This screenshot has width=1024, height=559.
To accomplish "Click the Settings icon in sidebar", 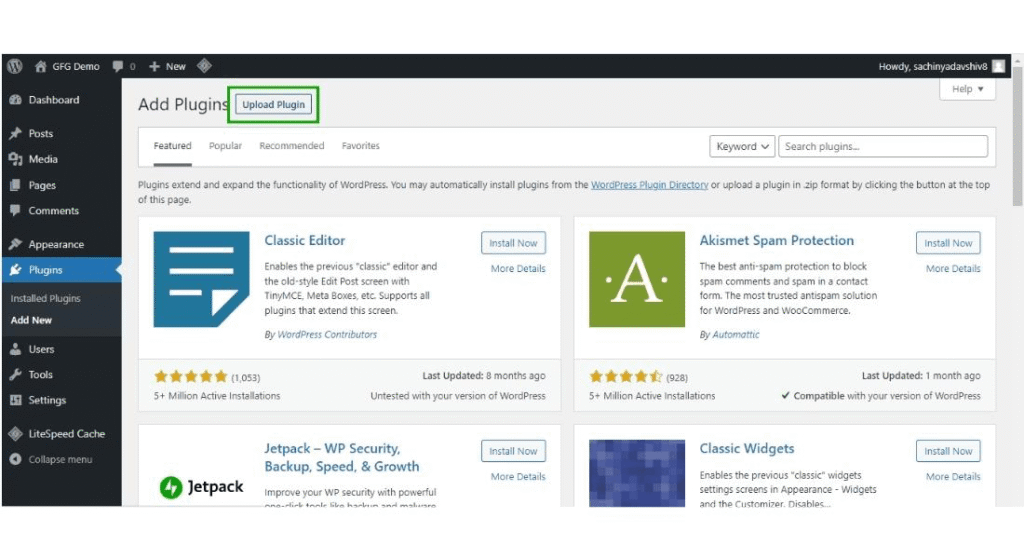I will coord(16,400).
